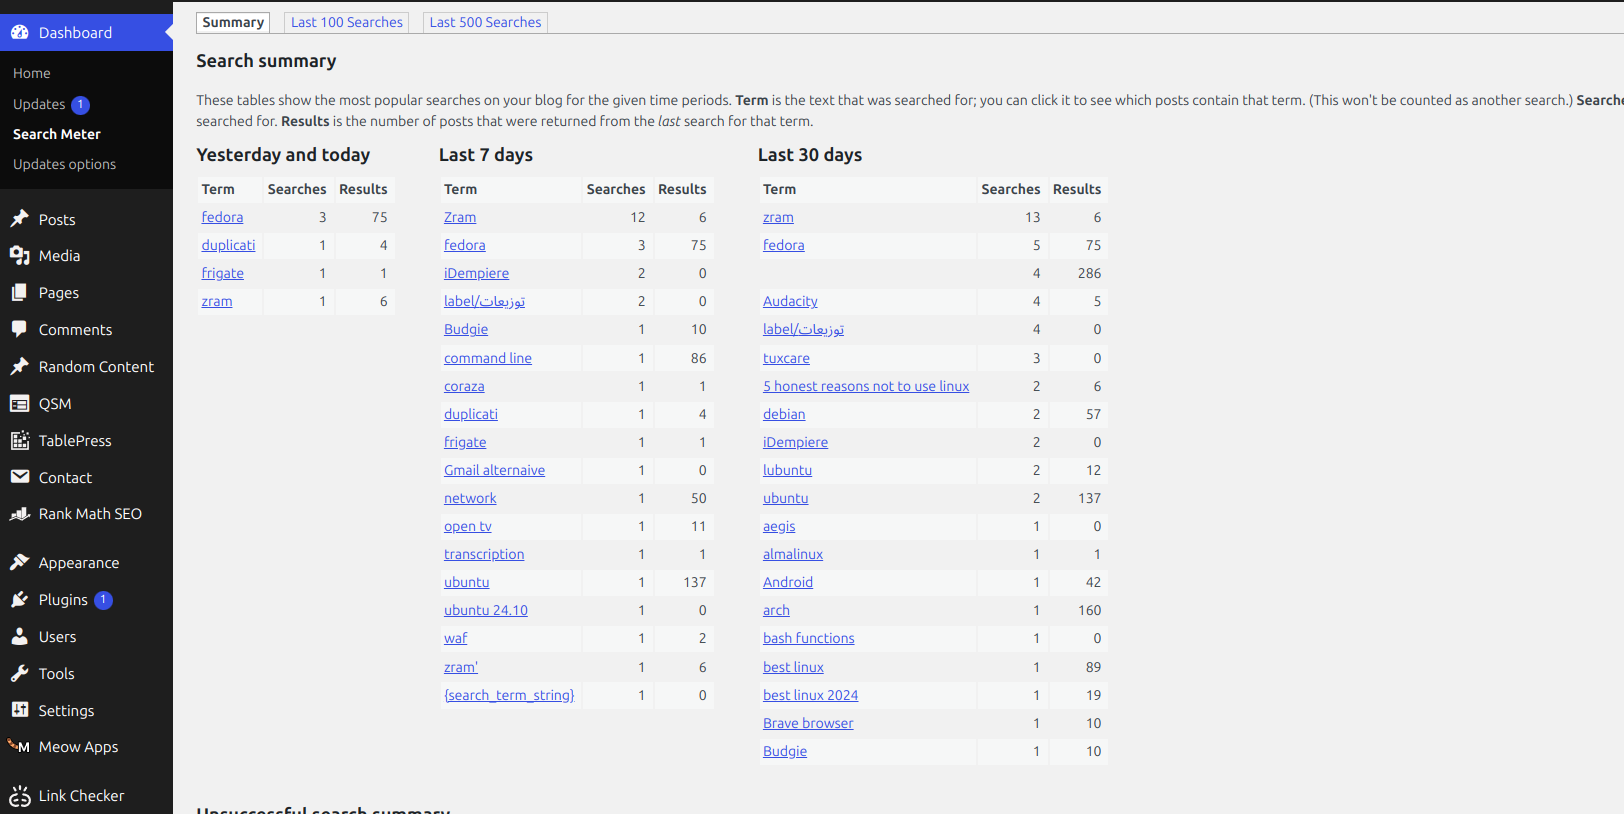This screenshot has height=814, width=1624.
Task: Select the Summary tab
Action: tap(233, 22)
